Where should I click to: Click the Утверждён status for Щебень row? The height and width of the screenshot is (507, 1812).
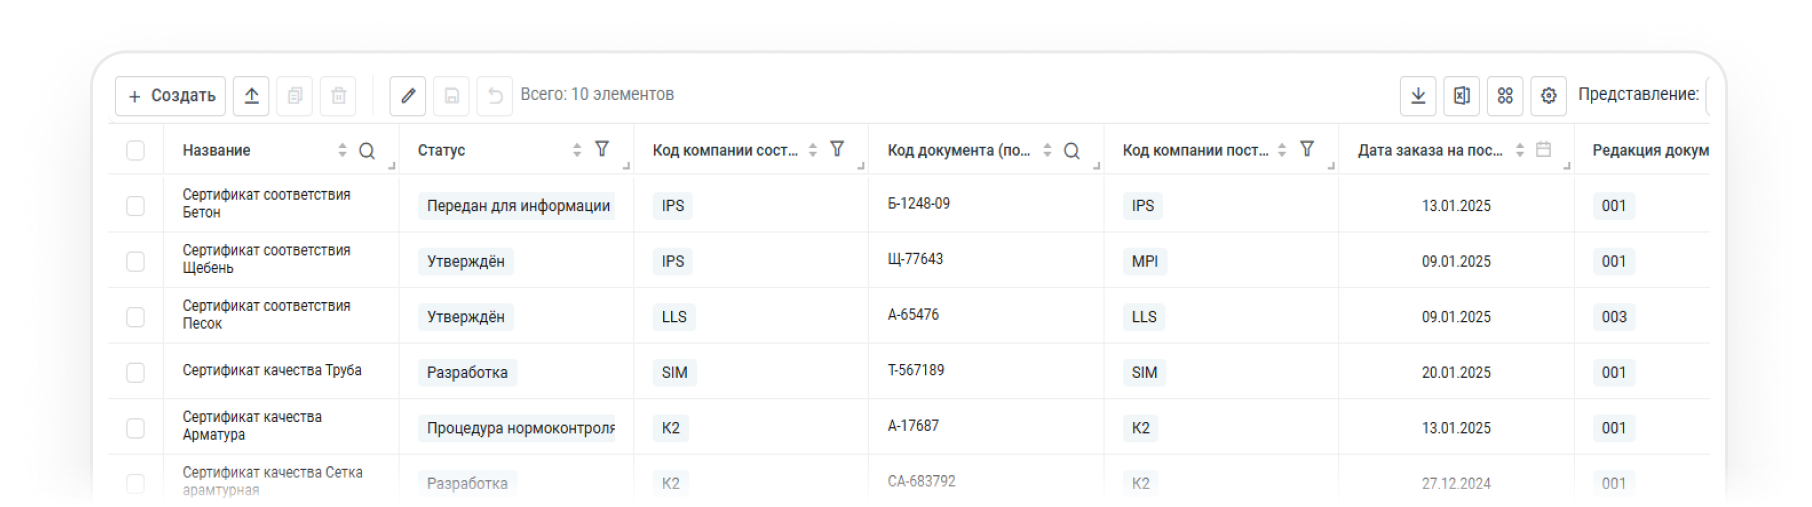point(466,262)
